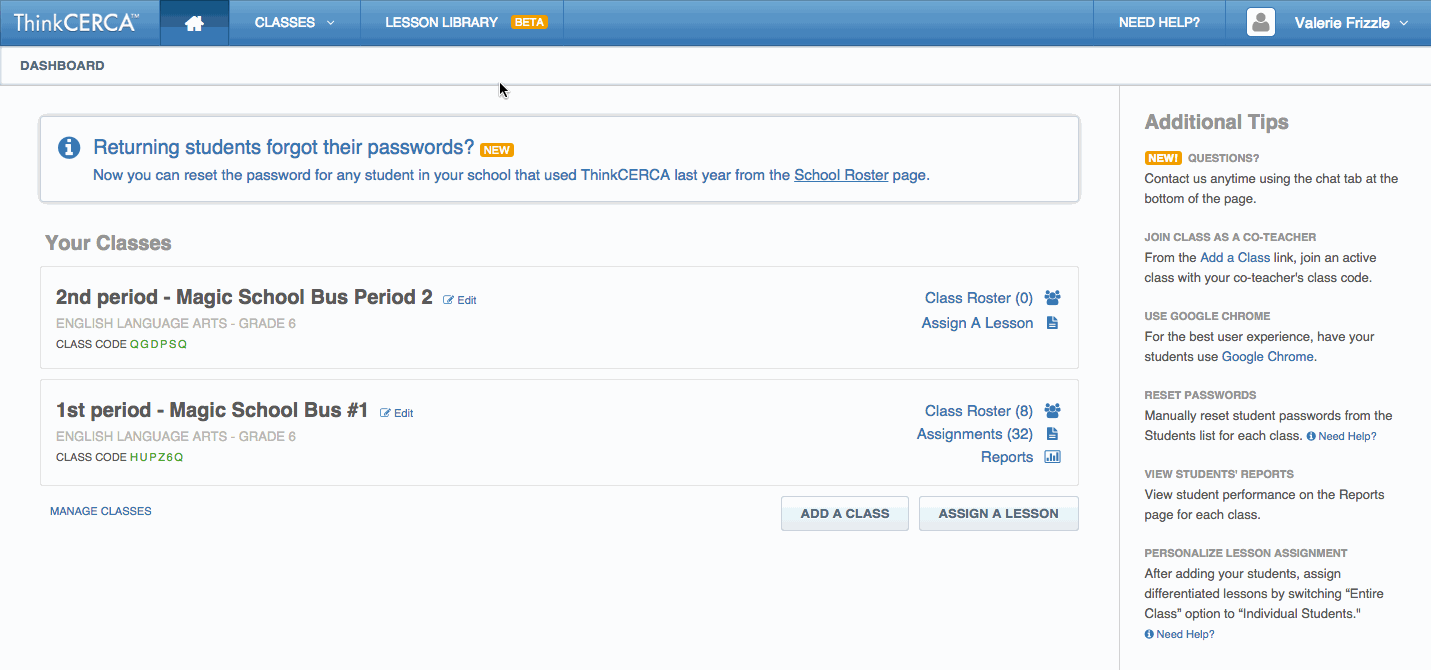This screenshot has width=1431, height=670.
Task: Click the ThinkCERCA logo
Action: pos(76,22)
